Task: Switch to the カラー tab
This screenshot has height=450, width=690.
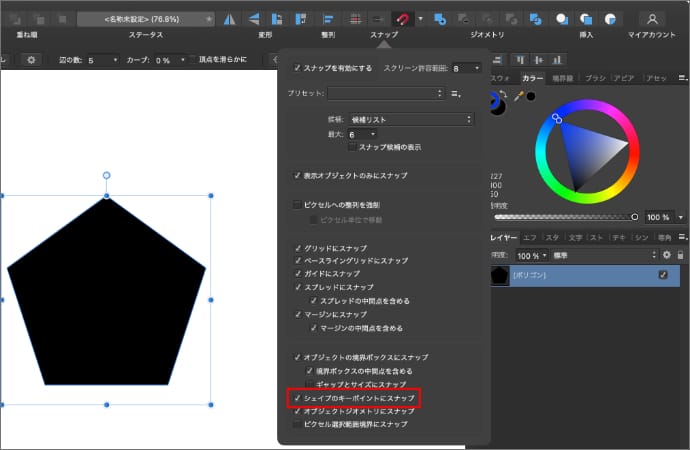Action: point(531,78)
